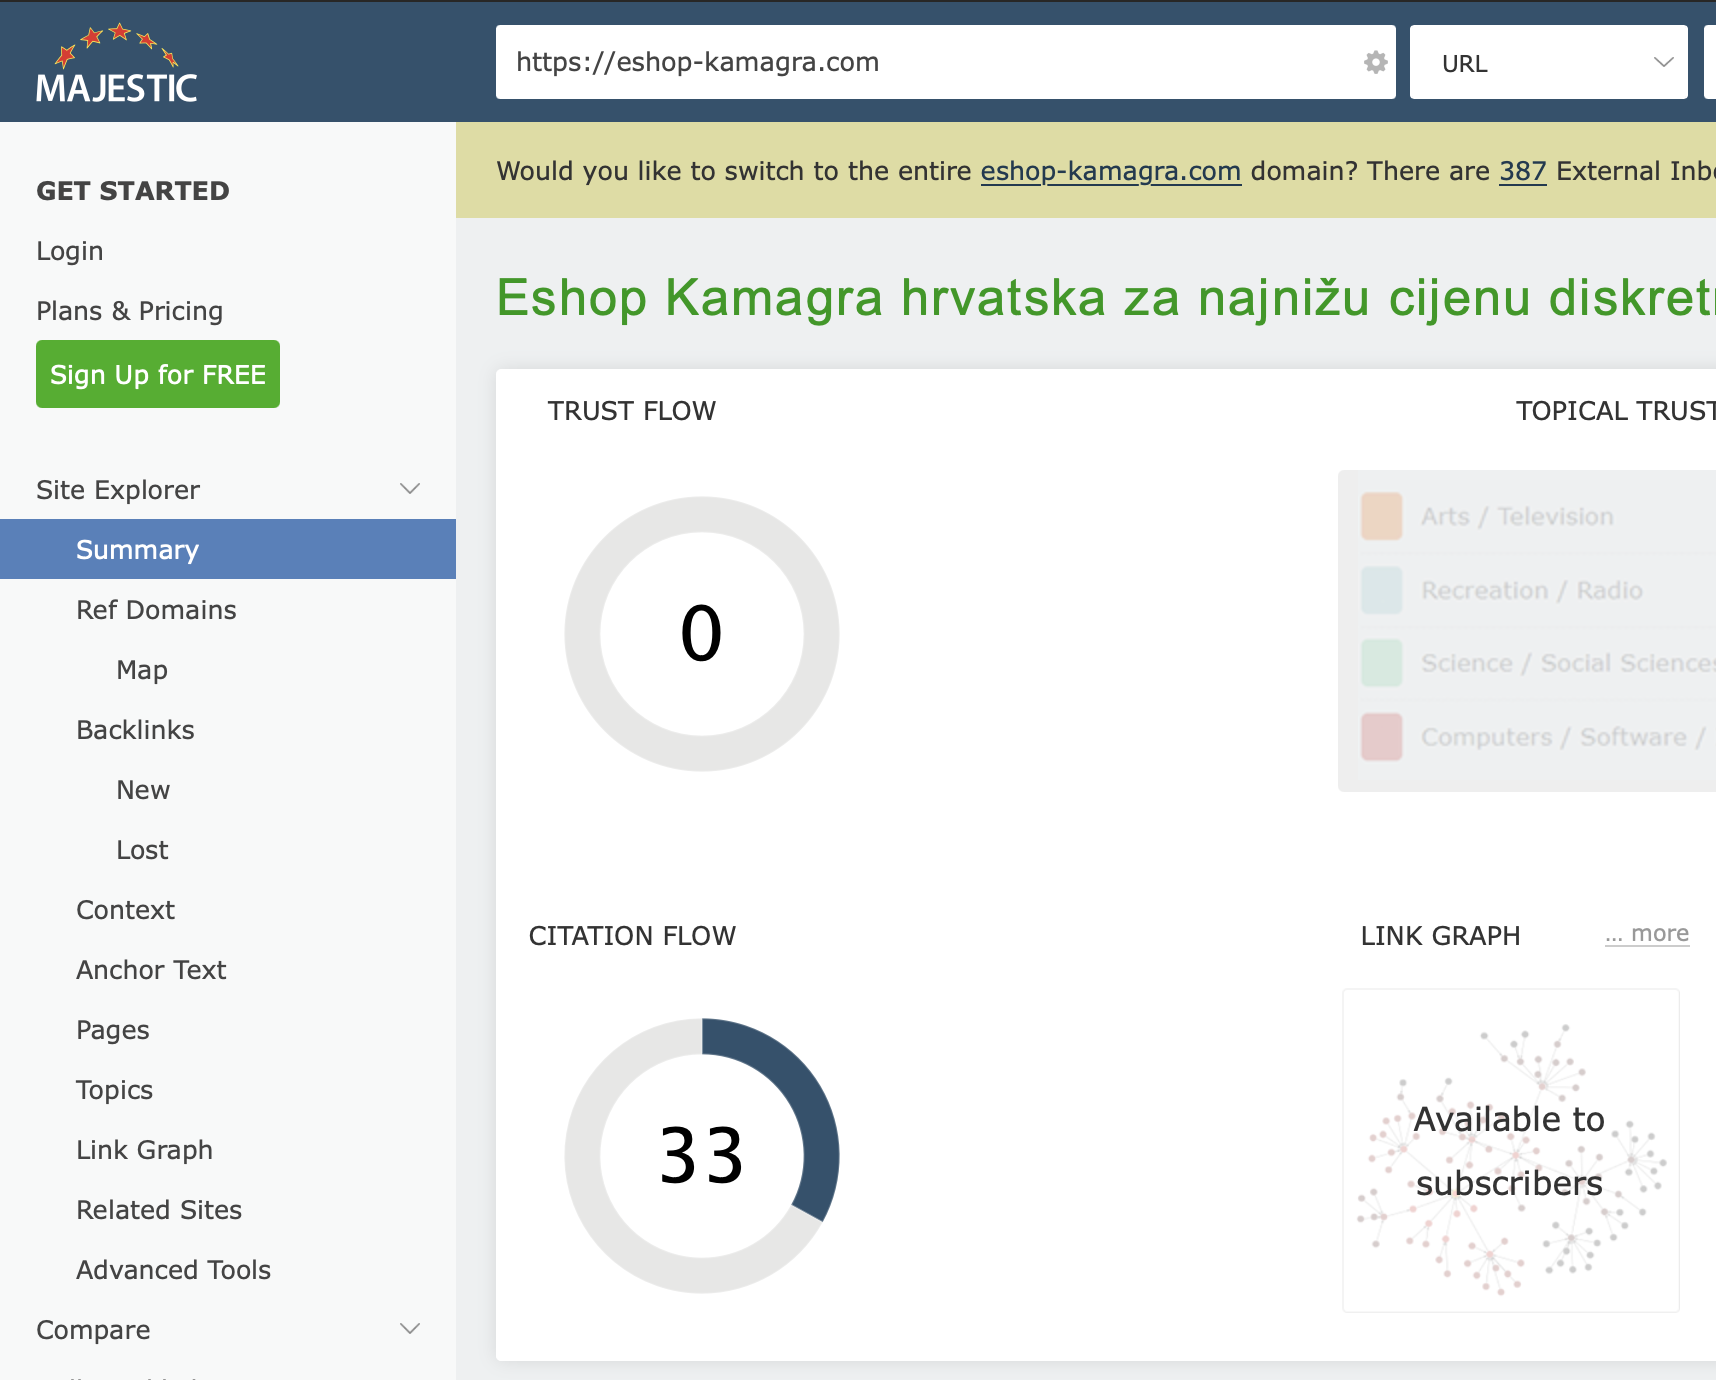Click the Majestic logo with stars
Image resolution: width=1716 pixels, height=1380 pixels.
pos(116,63)
